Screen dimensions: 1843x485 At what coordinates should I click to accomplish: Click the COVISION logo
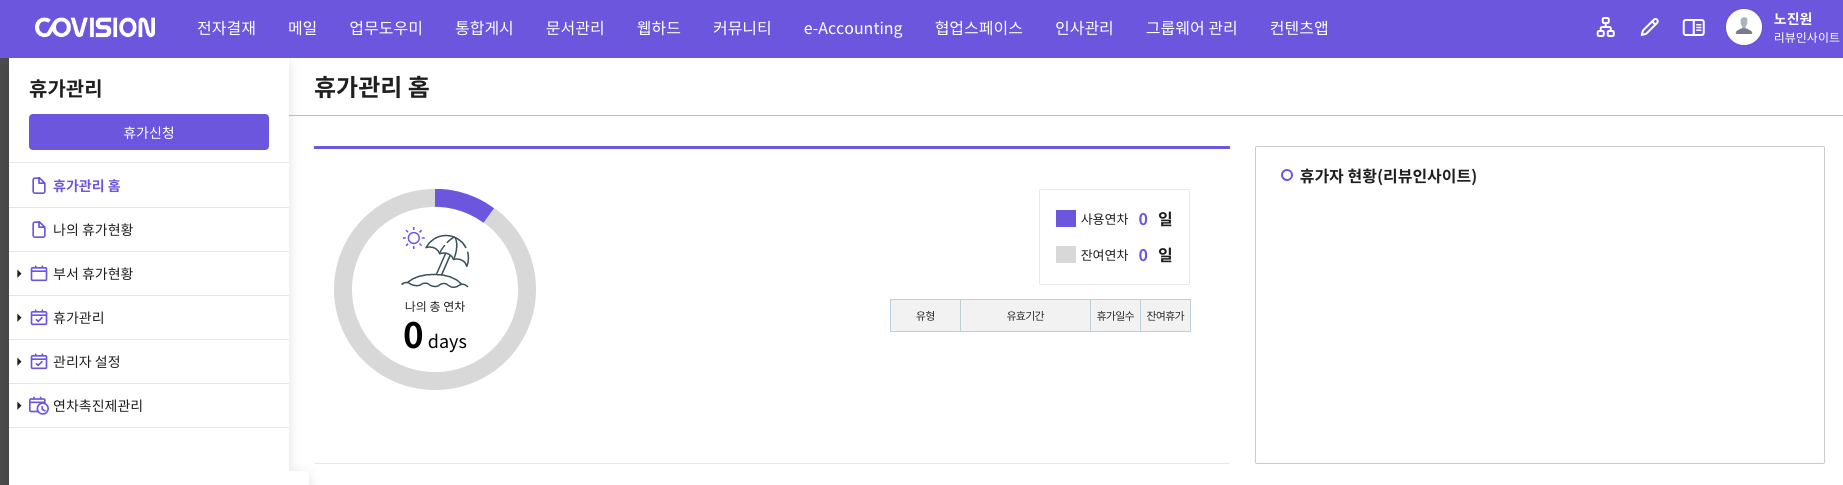95,28
